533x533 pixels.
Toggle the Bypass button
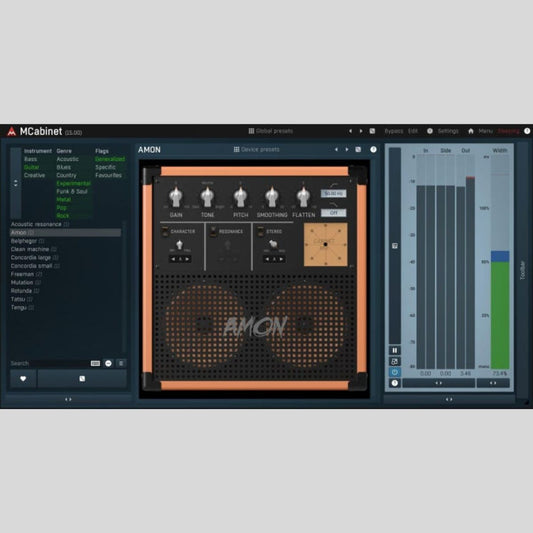pyautogui.click(x=394, y=131)
